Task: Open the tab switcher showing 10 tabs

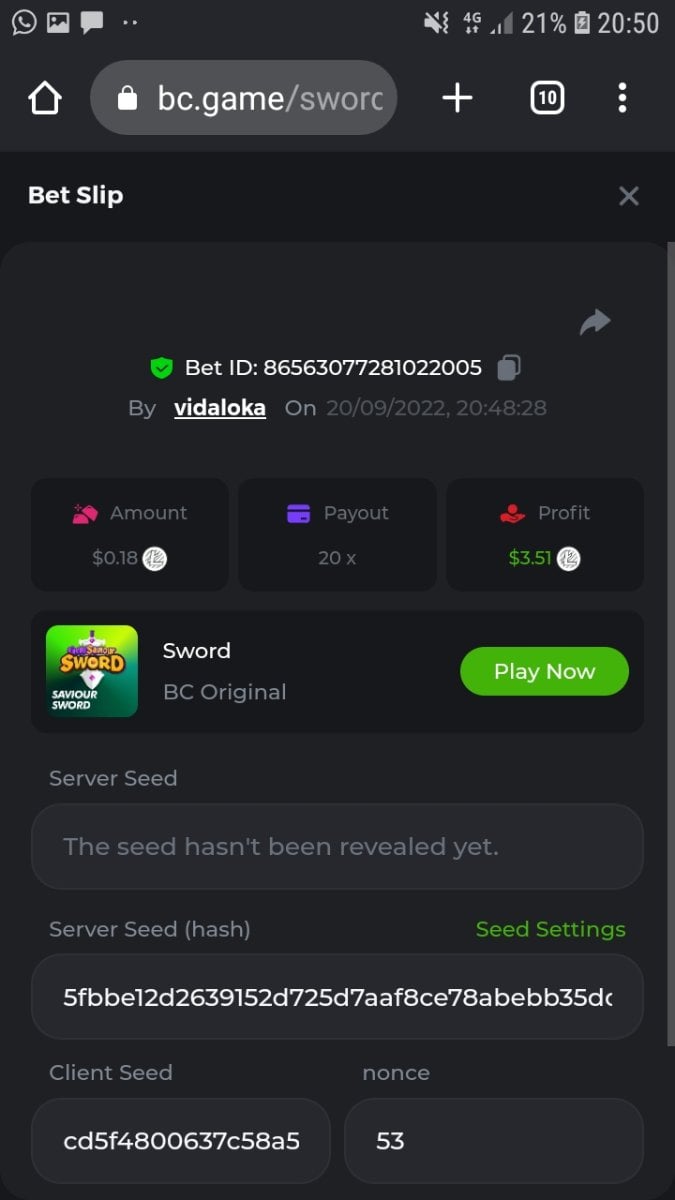Action: click(547, 98)
